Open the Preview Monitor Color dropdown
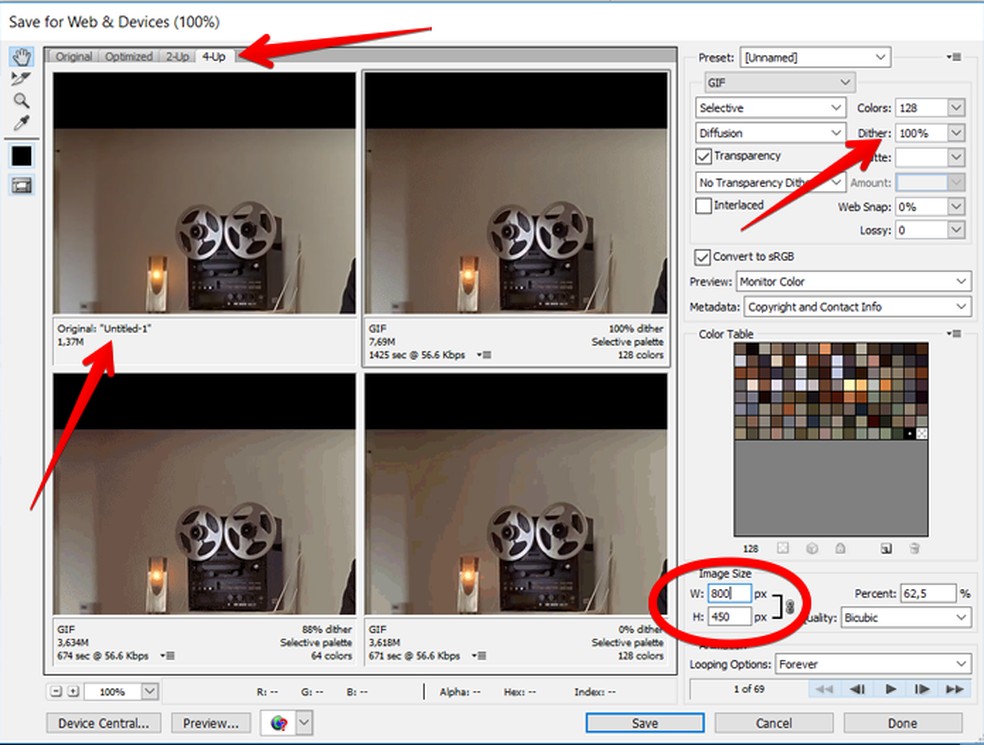This screenshot has width=984, height=745. (x=853, y=281)
